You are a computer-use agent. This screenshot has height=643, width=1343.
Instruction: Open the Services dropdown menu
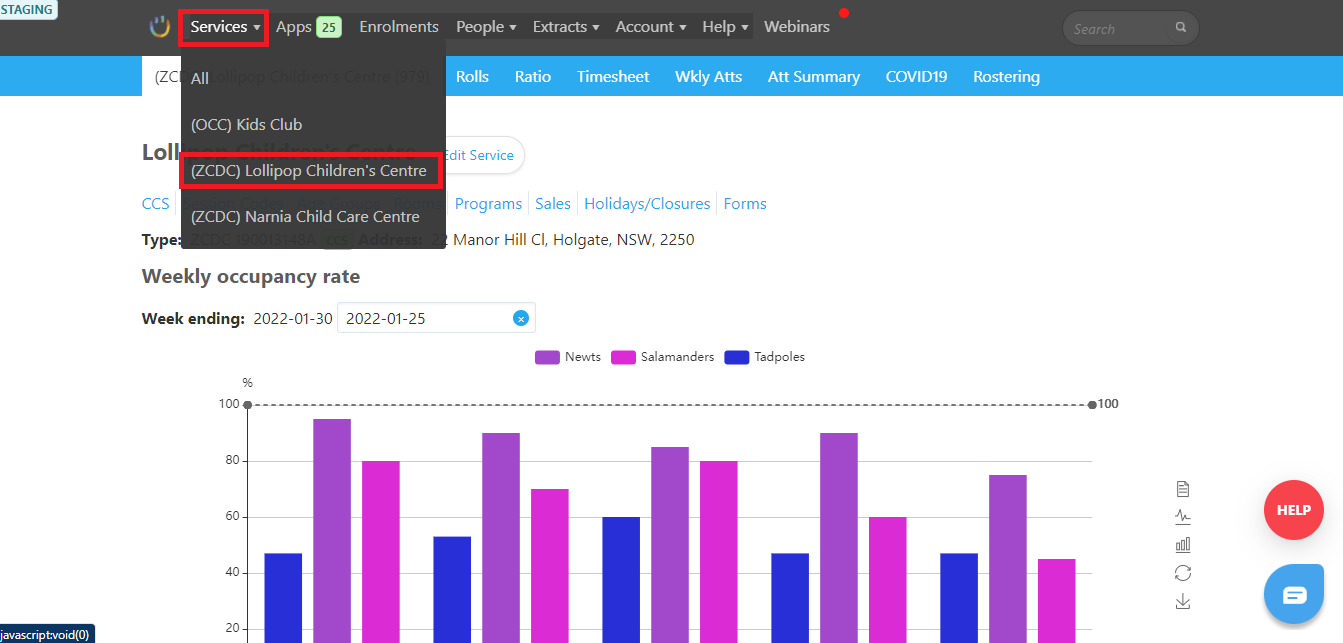[x=225, y=27]
